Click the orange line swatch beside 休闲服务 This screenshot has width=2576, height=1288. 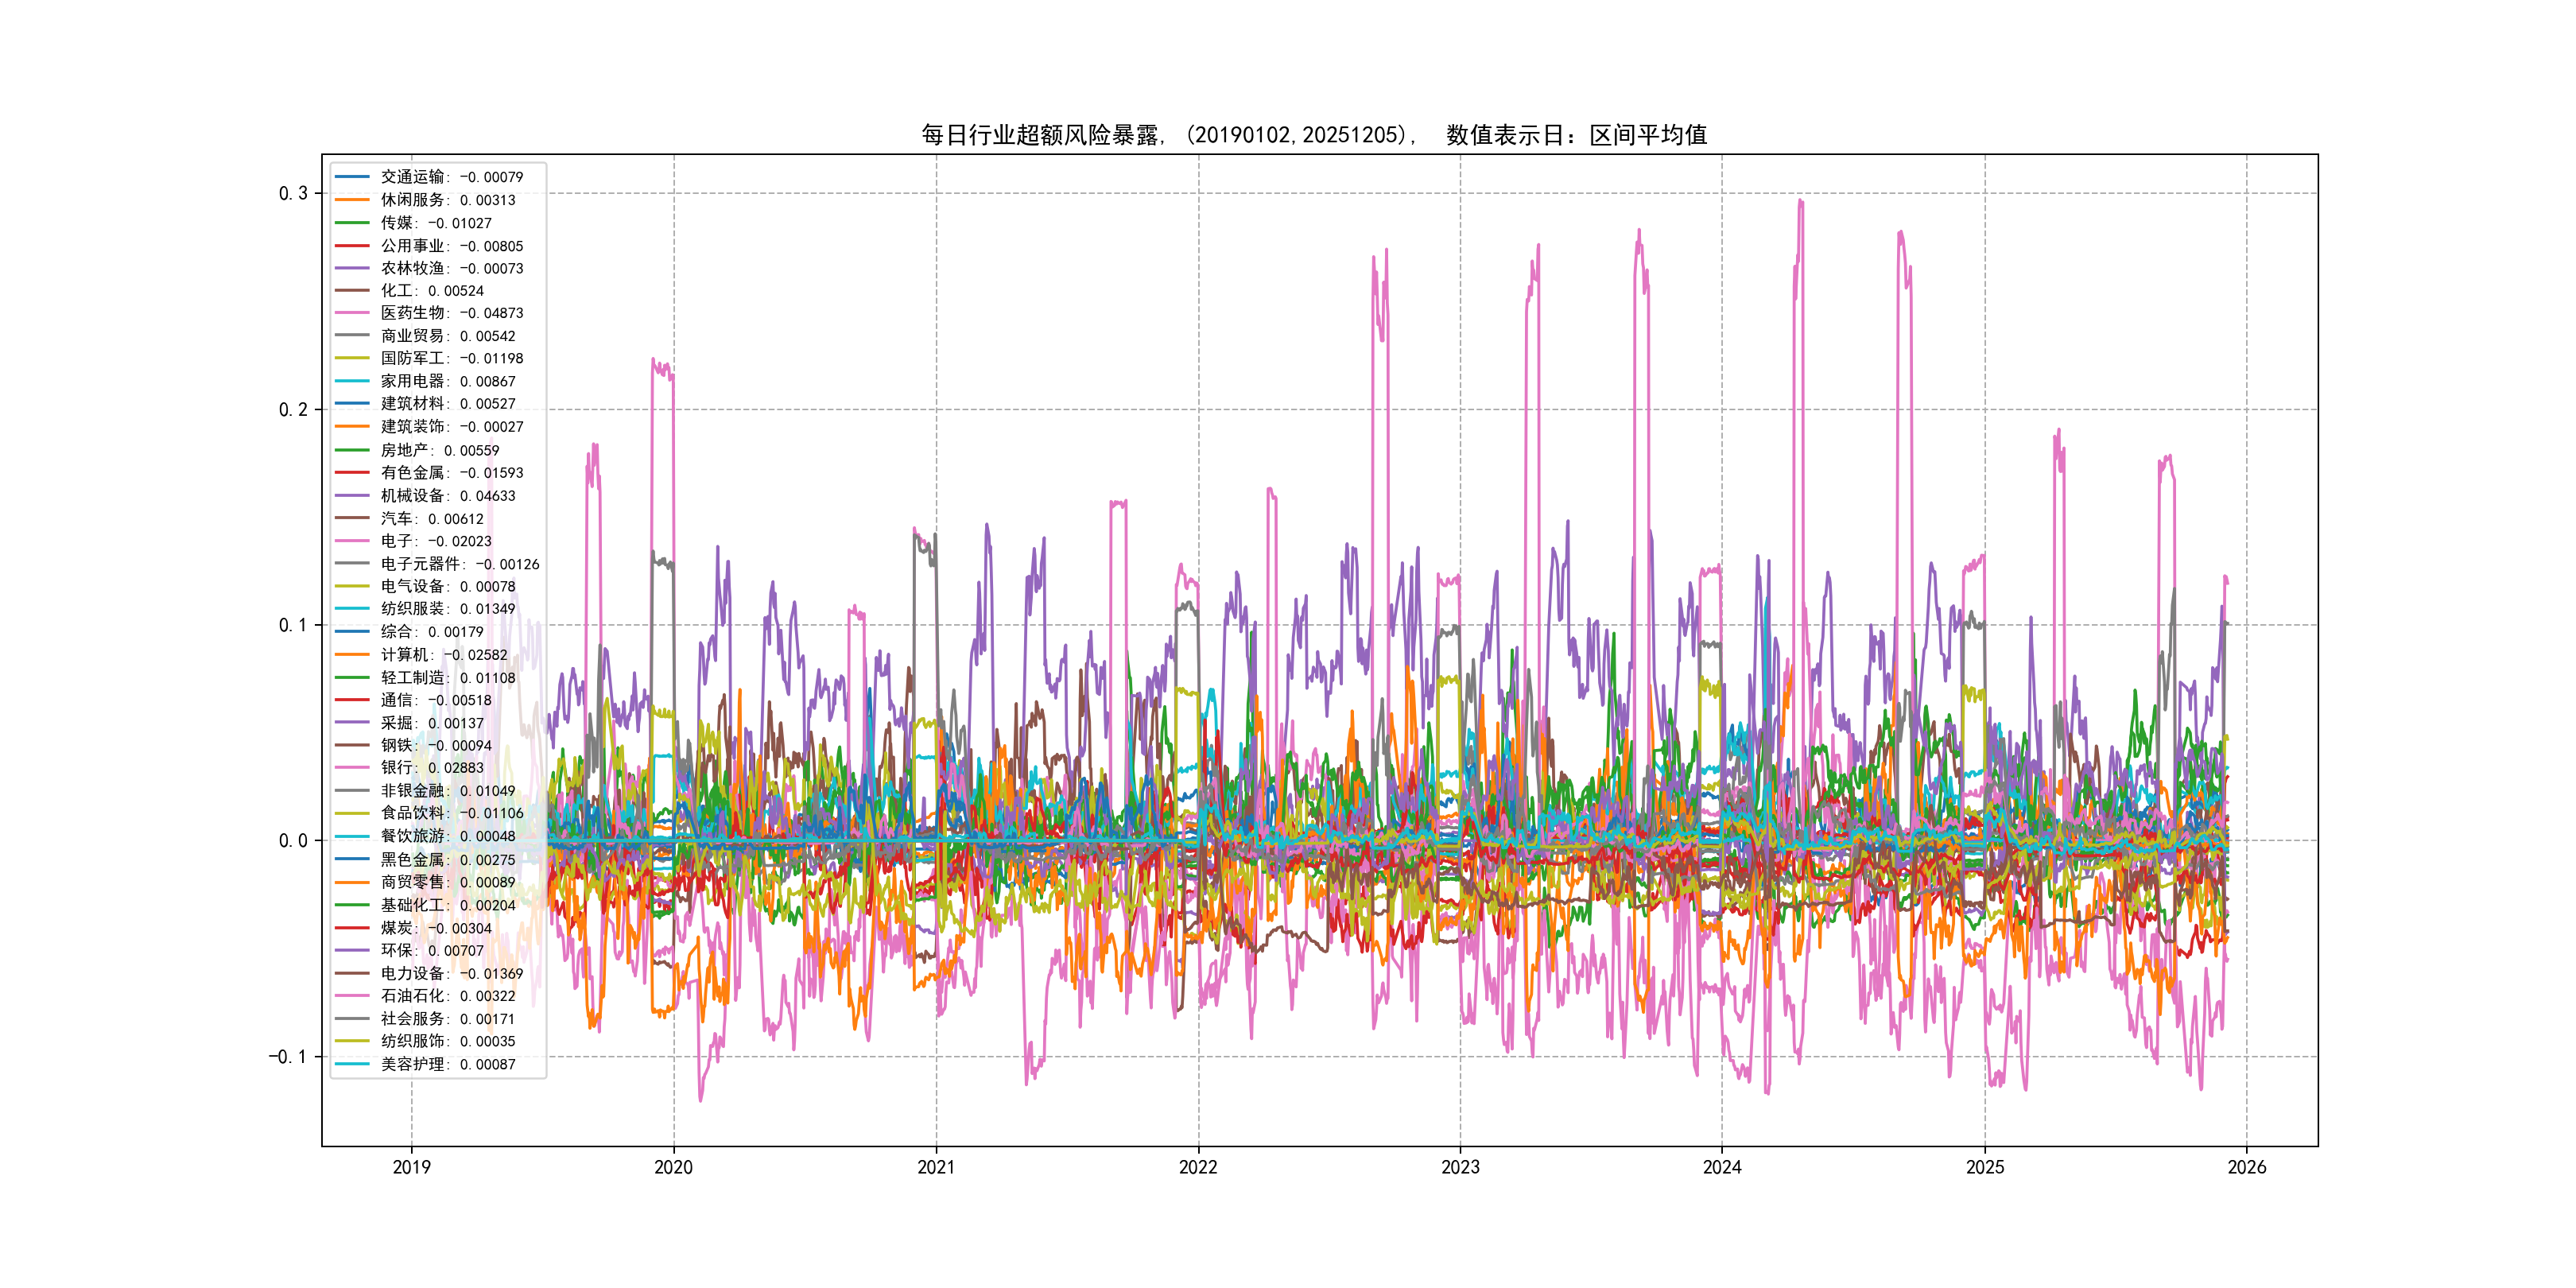(352, 200)
